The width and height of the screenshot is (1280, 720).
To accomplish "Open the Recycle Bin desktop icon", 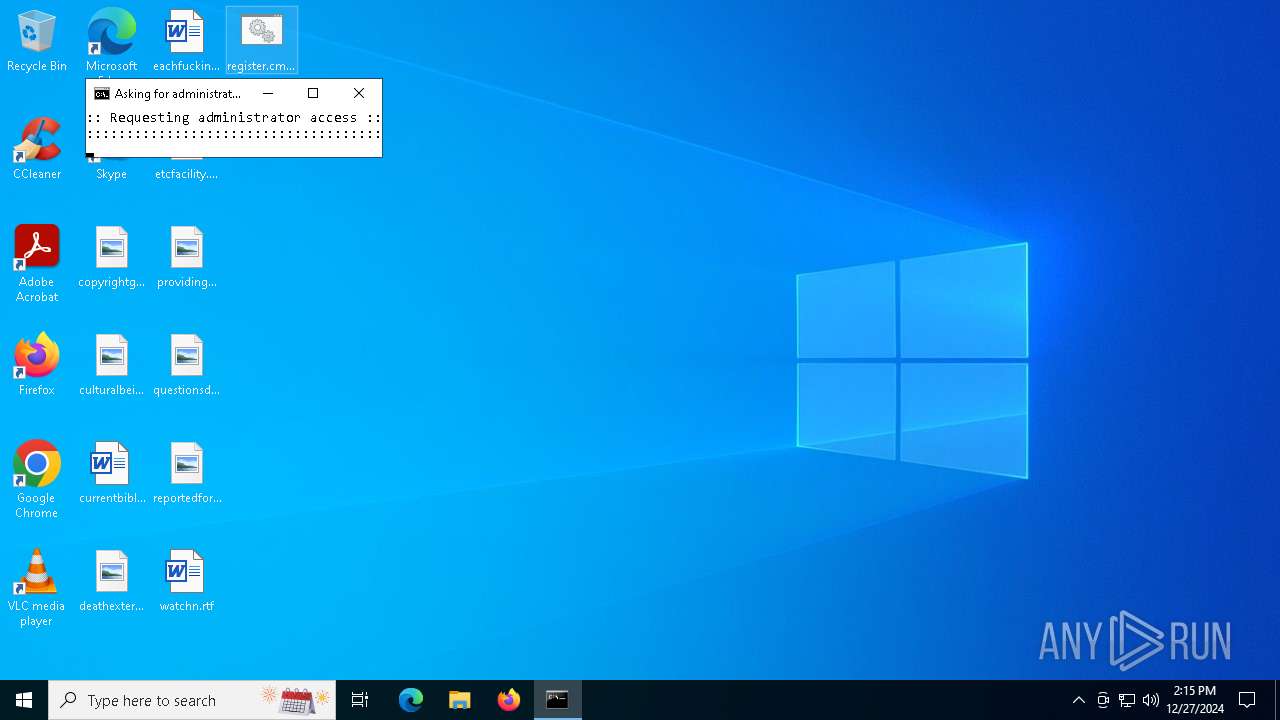I will (37, 41).
